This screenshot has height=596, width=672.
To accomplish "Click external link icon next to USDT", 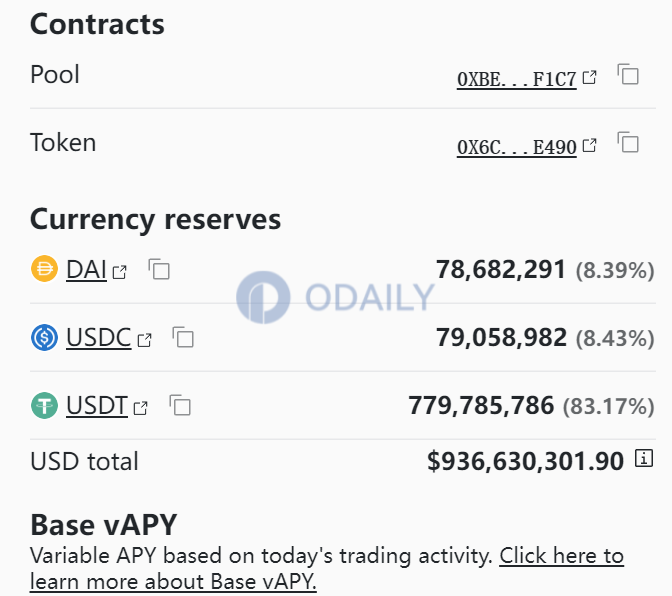I will tap(141, 408).
